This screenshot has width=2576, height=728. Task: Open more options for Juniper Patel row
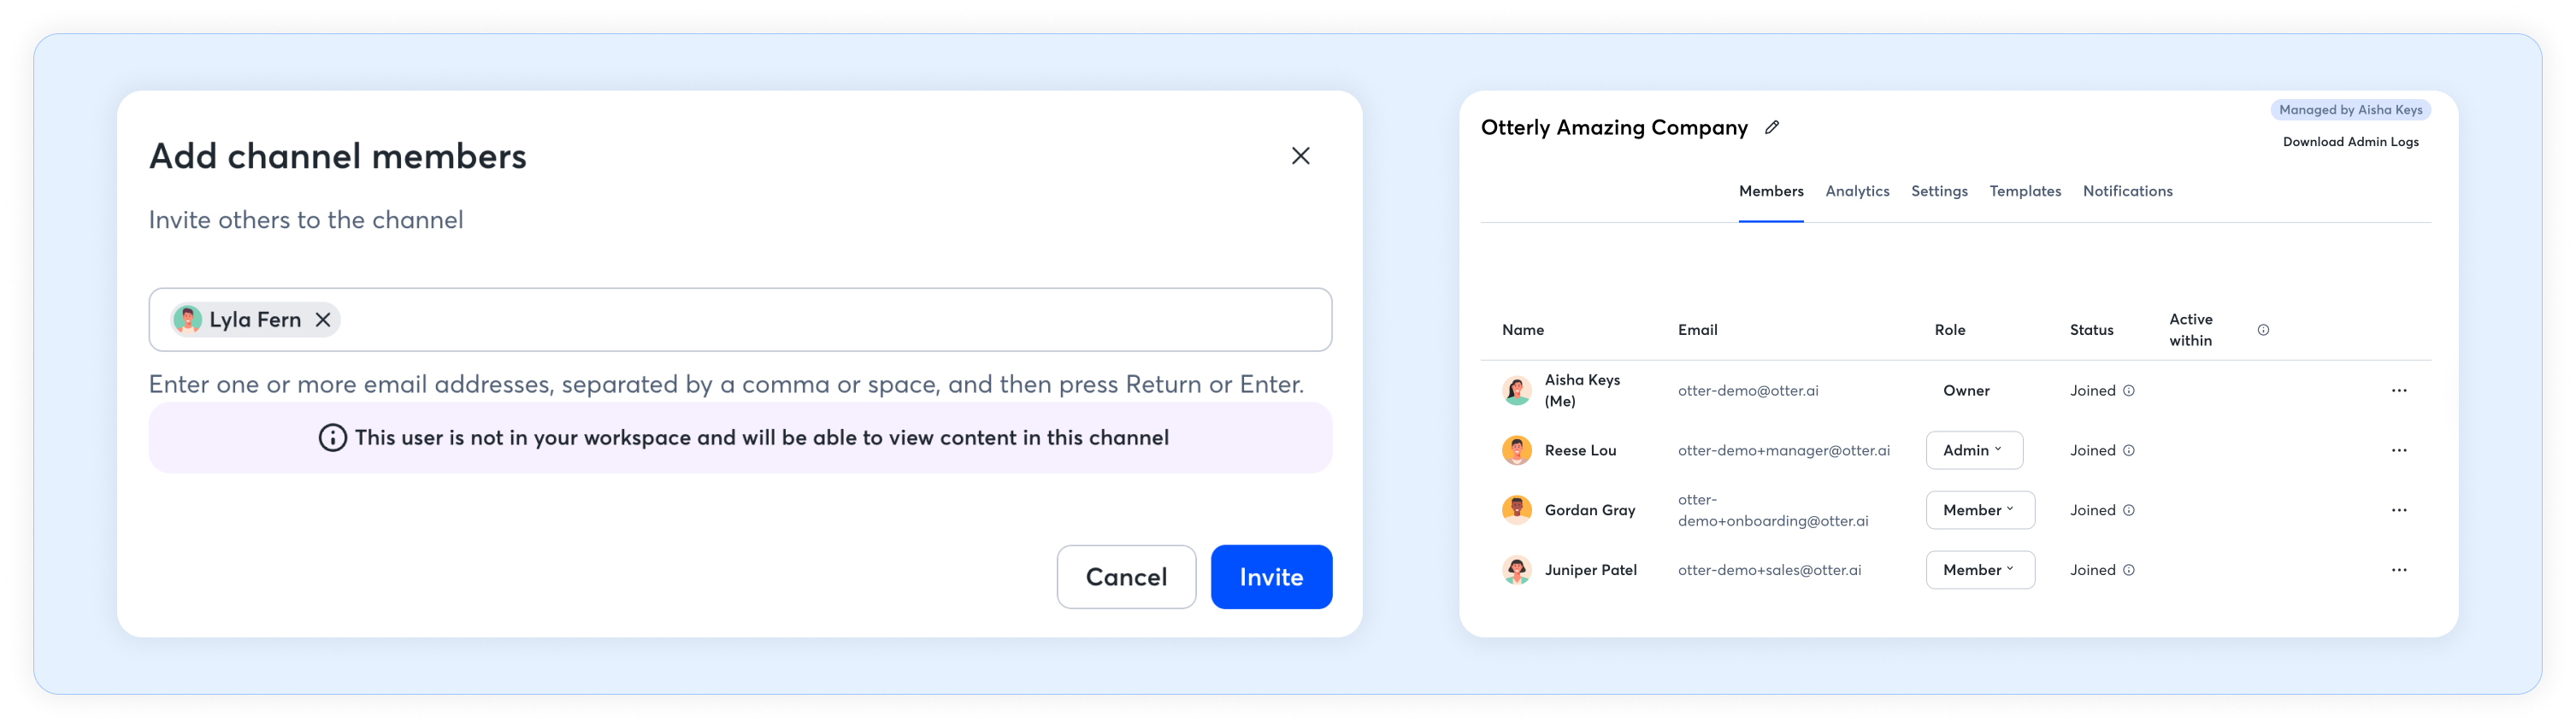[x=2398, y=570]
